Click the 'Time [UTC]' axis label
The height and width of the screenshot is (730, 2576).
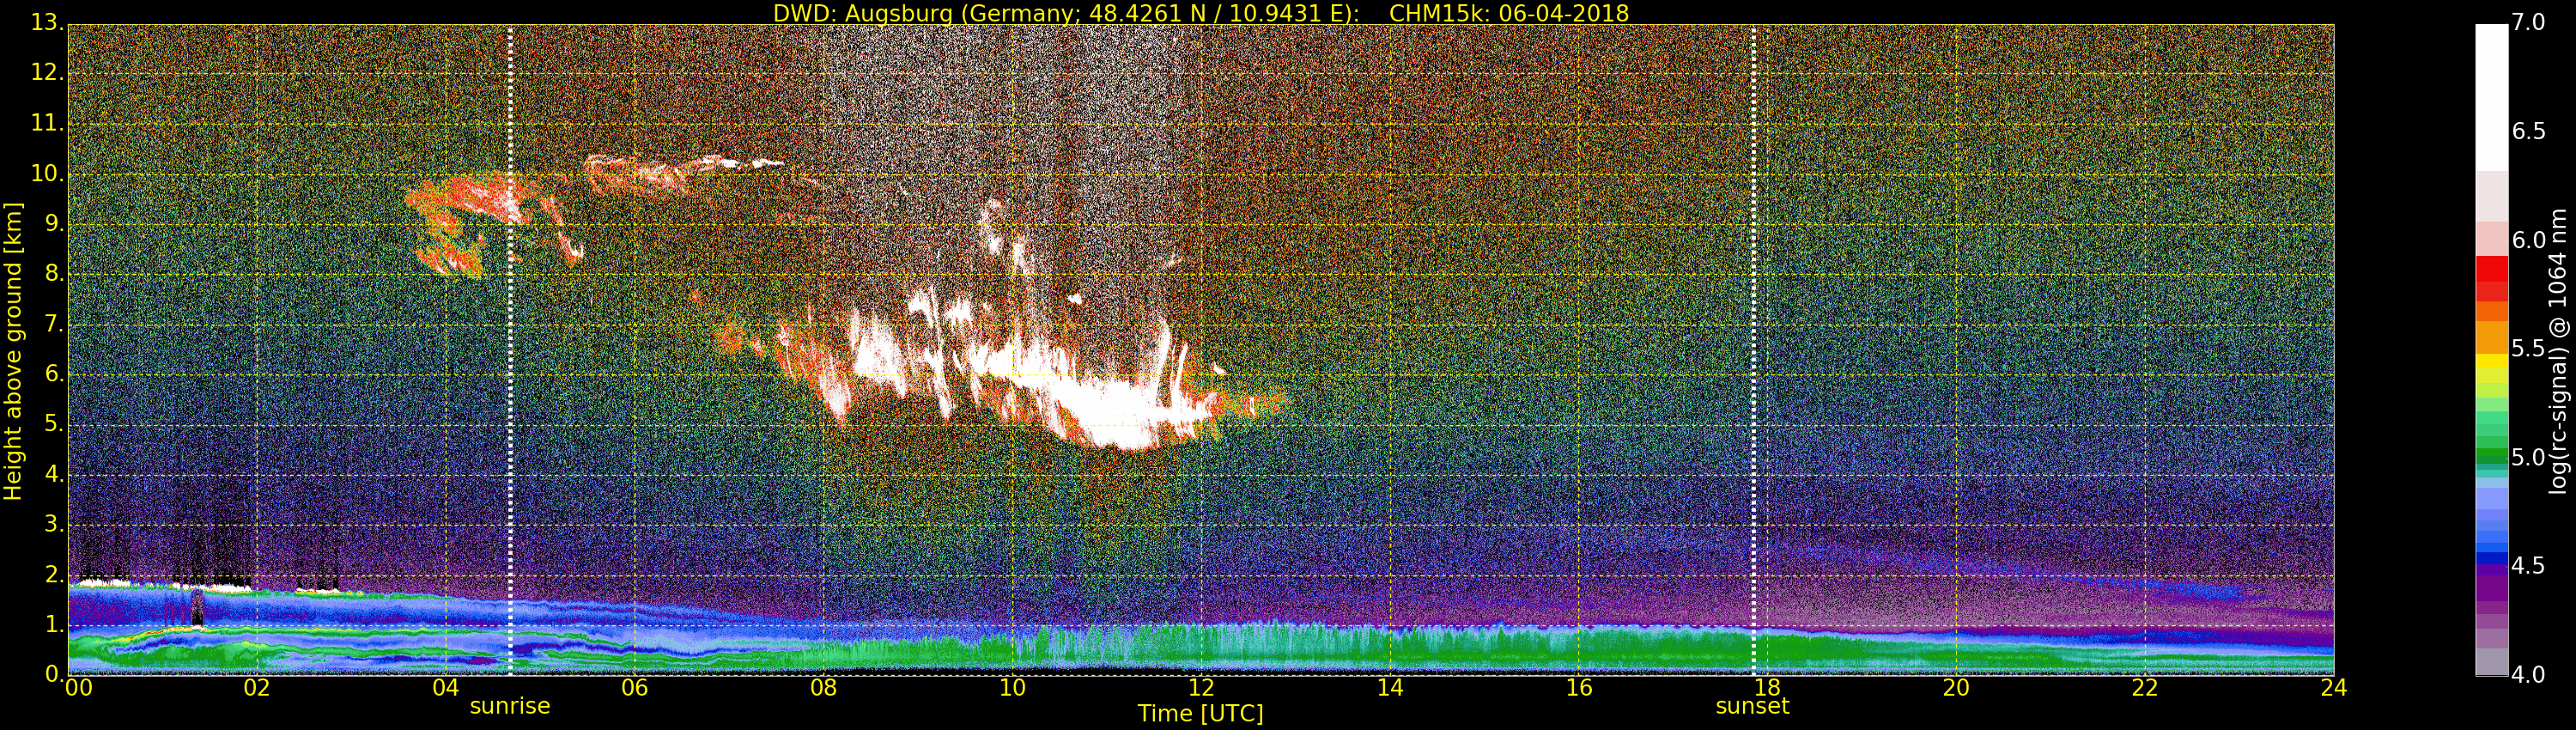pos(1200,714)
